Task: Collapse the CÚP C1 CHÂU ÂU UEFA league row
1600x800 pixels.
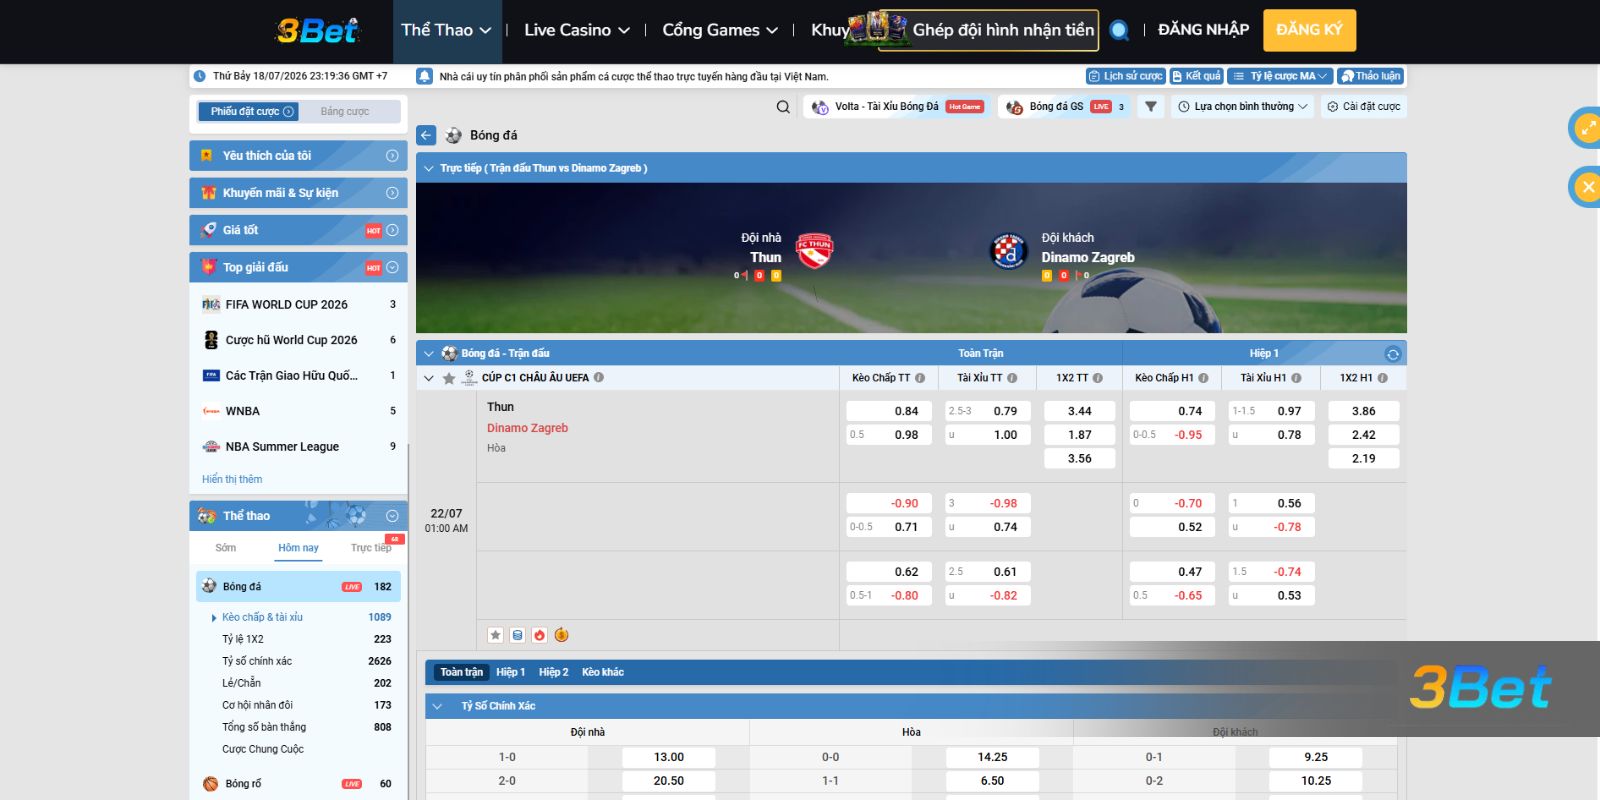Action: (x=429, y=378)
